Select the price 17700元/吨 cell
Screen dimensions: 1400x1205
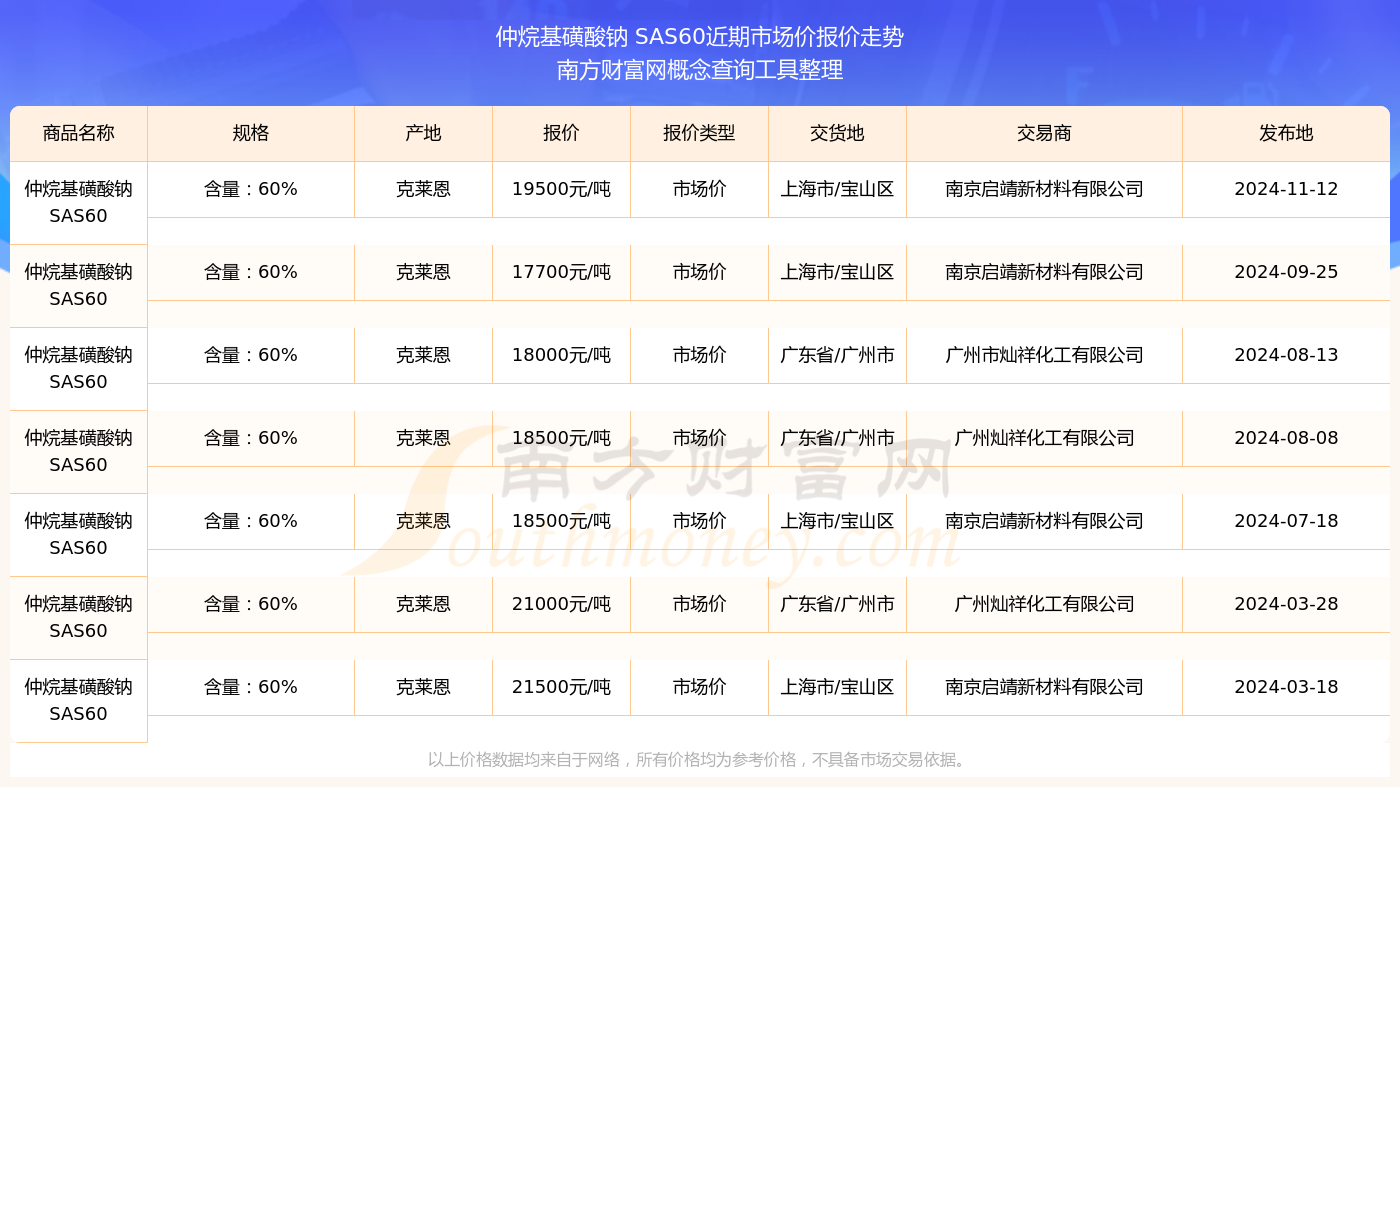(562, 273)
